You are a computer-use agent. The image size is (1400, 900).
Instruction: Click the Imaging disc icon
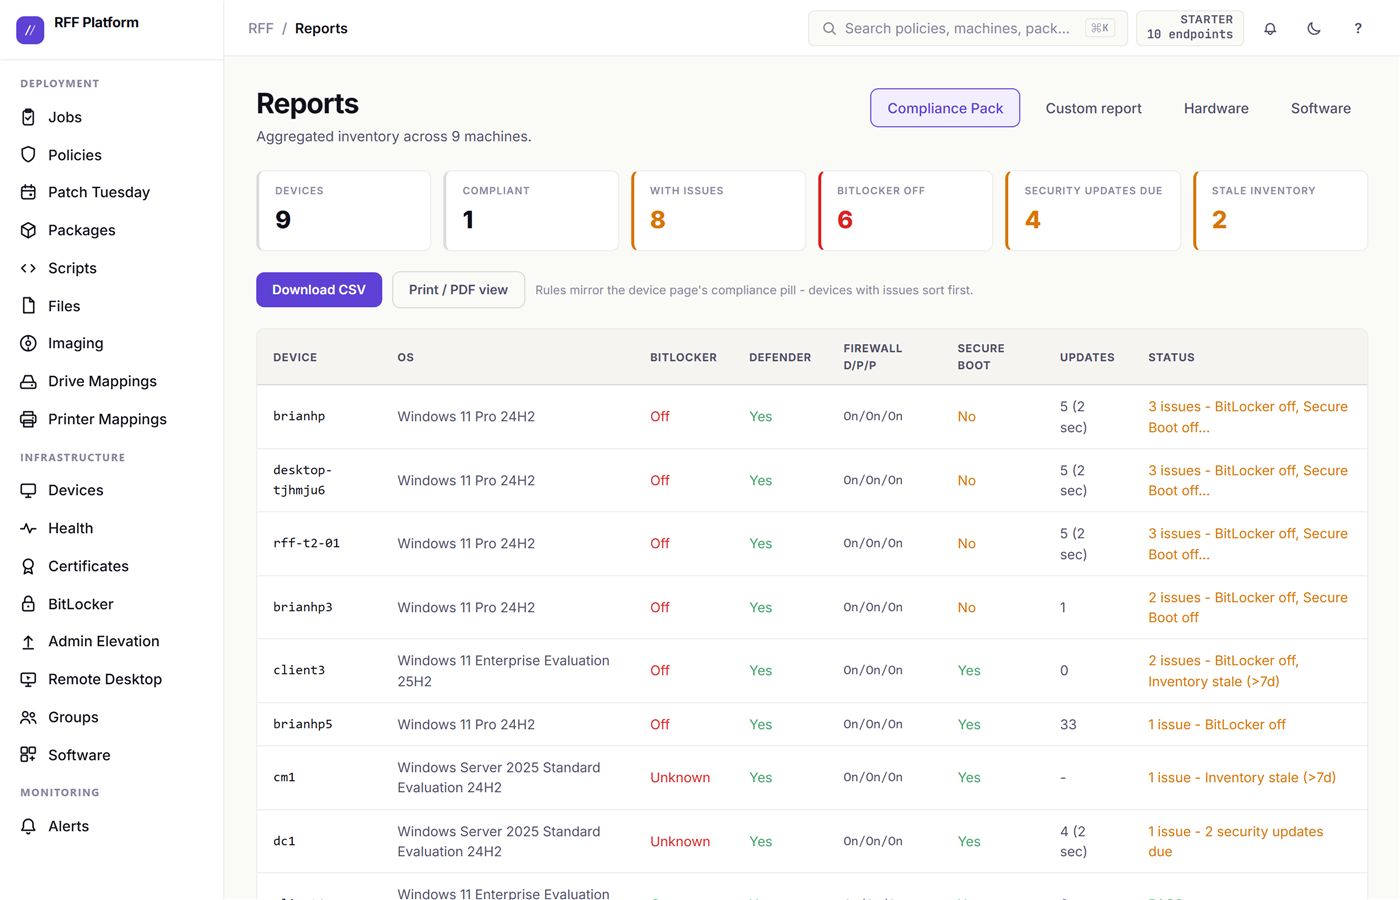click(x=28, y=343)
